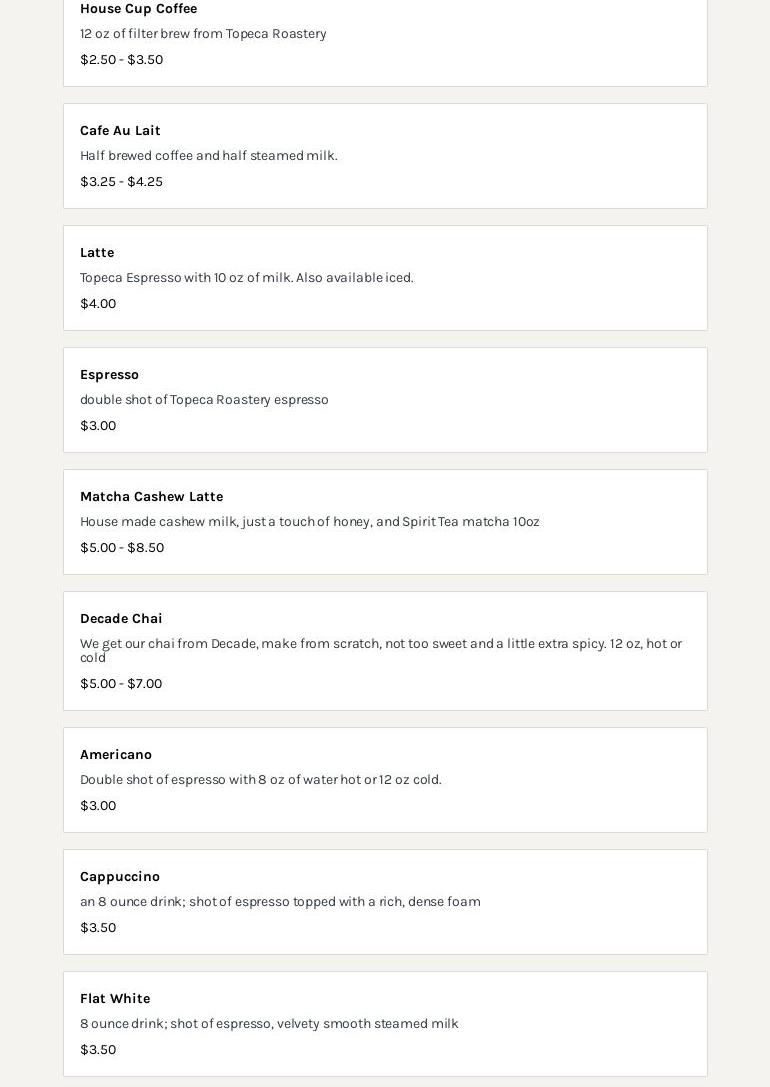Click the 'double shot of Topeca Roastery' description
This screenshot has width=770, height=1087.
click(204, 400)
